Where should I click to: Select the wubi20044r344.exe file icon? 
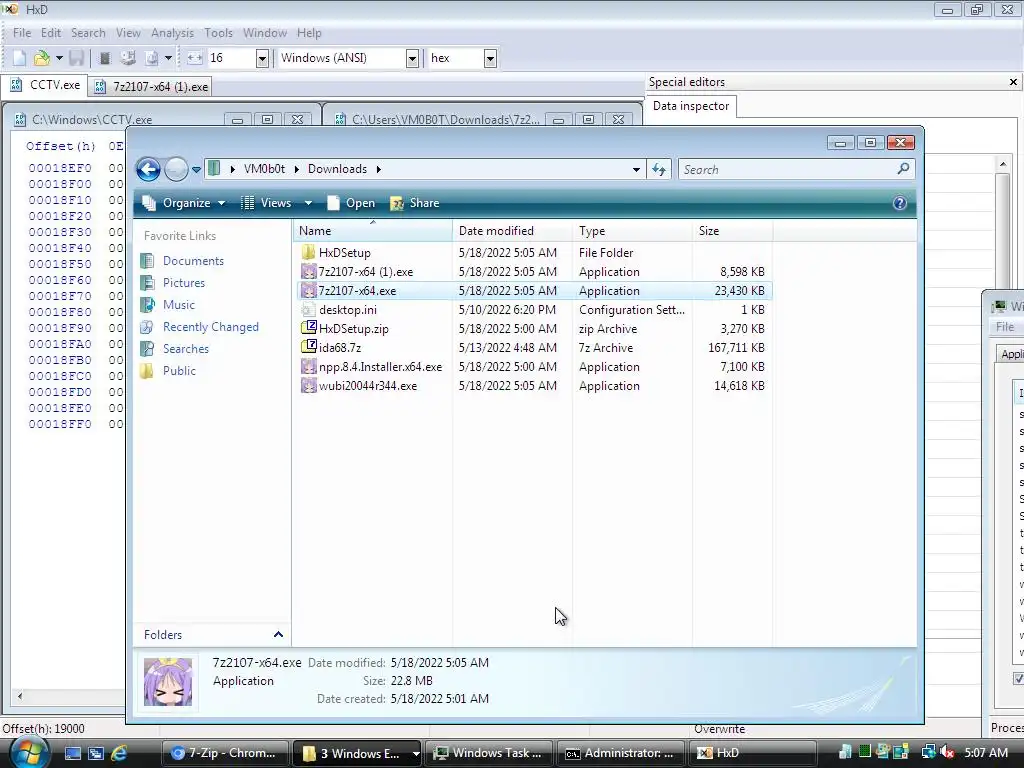[308, 385]
